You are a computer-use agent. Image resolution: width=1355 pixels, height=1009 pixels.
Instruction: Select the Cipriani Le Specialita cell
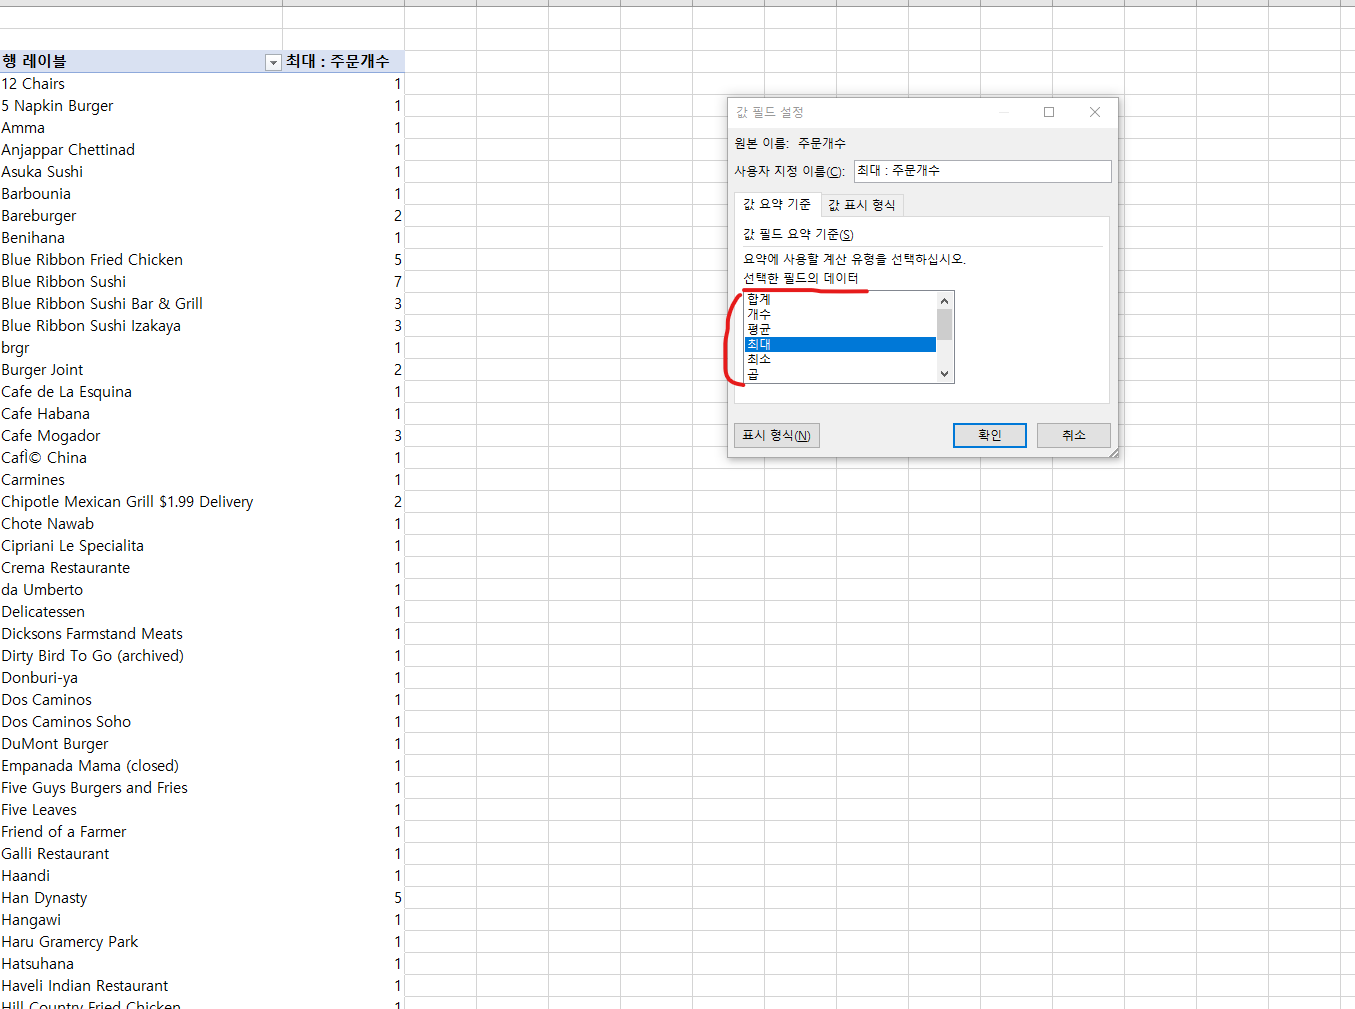(x=141, y=546)
